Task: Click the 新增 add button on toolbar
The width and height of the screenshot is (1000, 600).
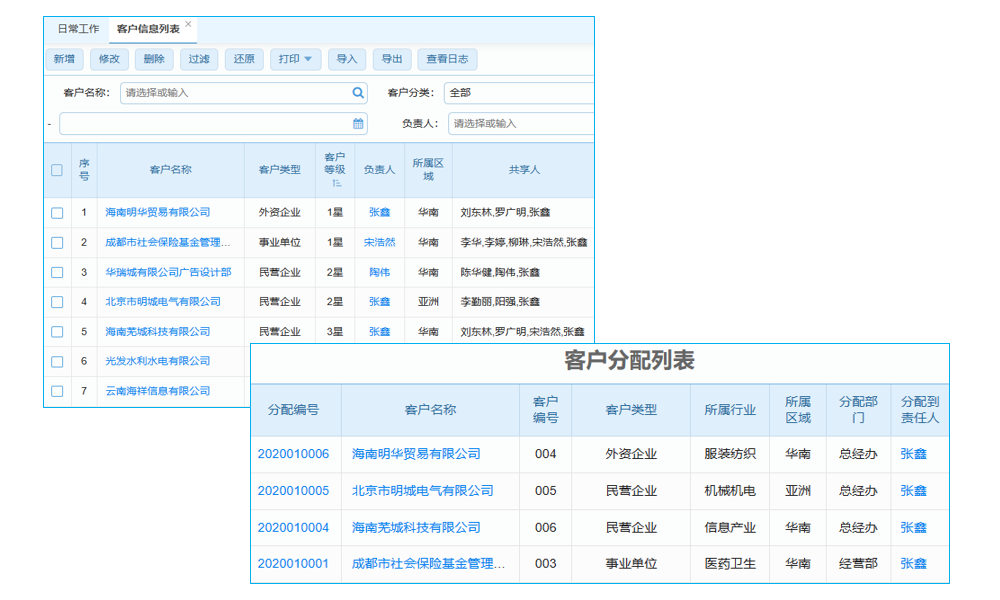Action: click(64, 59)
